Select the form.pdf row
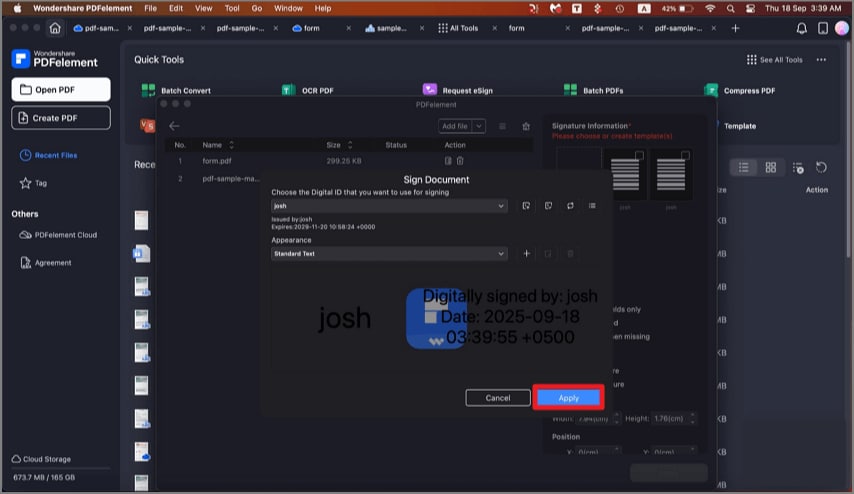Image resolution: width=854 pixels, height=494 pixels. 349,161
